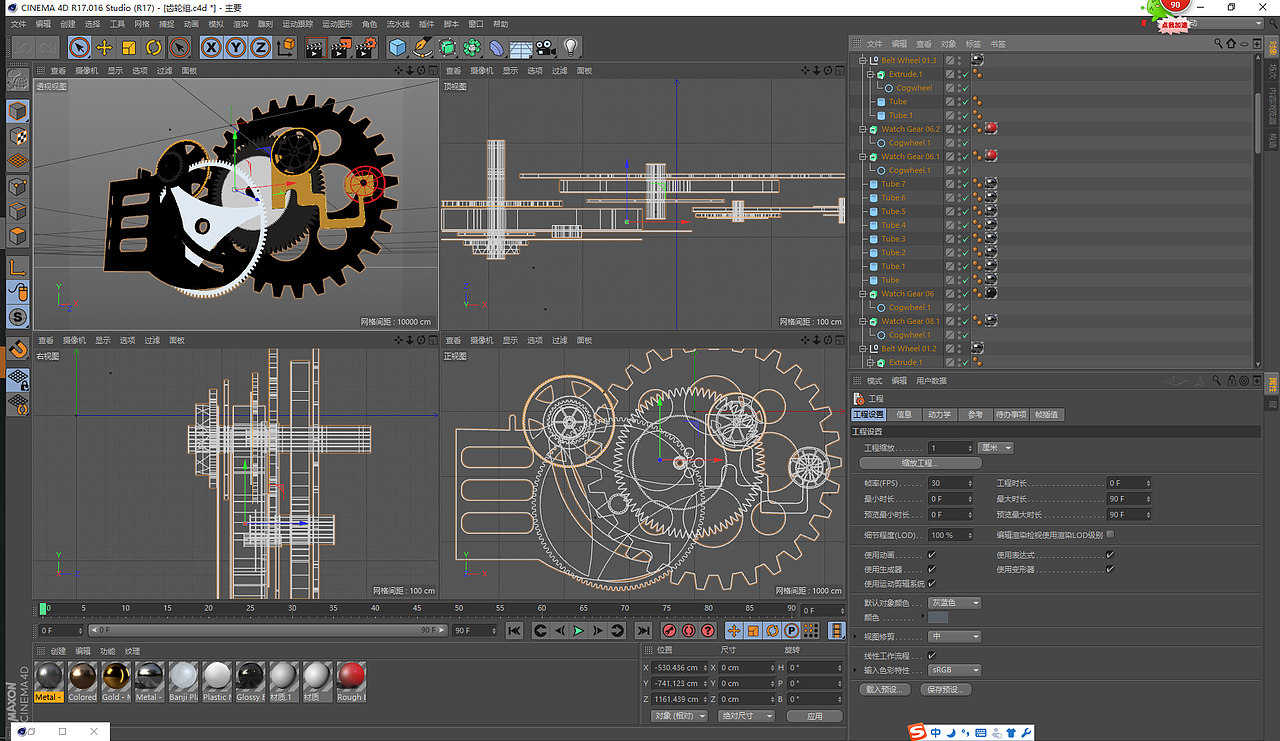
Task: Click the 颜色 color swatch
Action: pyautogui.click(x=938, y=617)
